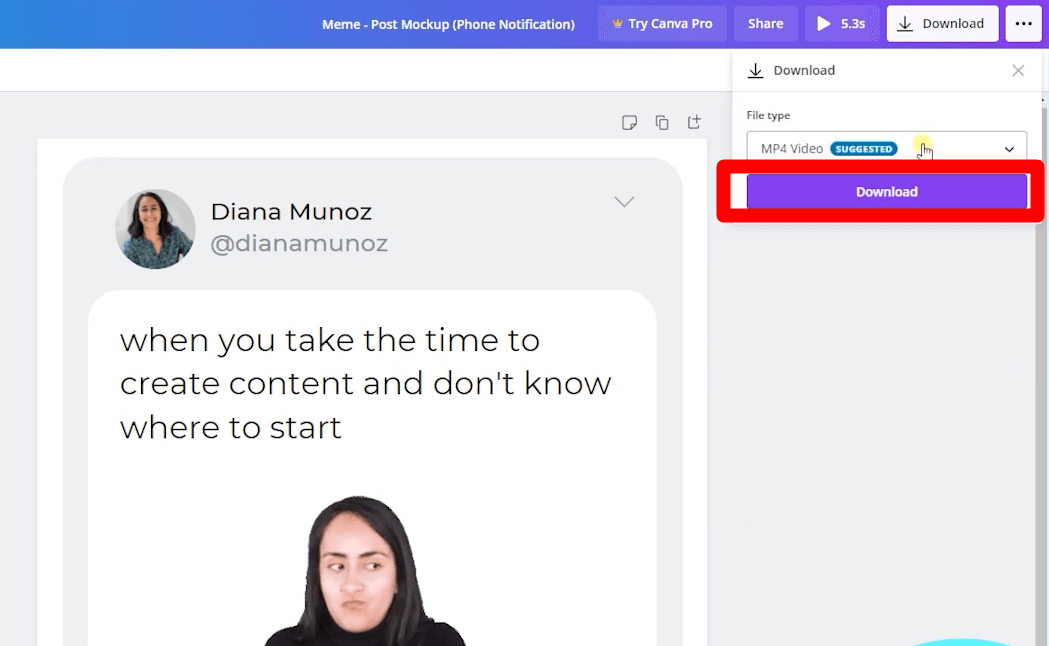Click the purple Download button in panel

(x=886, y=192)
